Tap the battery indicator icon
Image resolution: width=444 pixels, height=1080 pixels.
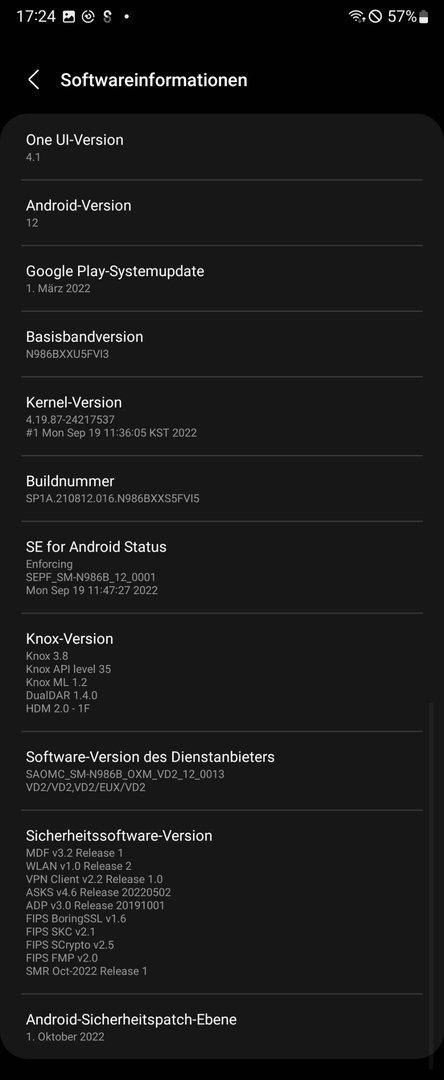pyautogui.click(x=423, y=17)
